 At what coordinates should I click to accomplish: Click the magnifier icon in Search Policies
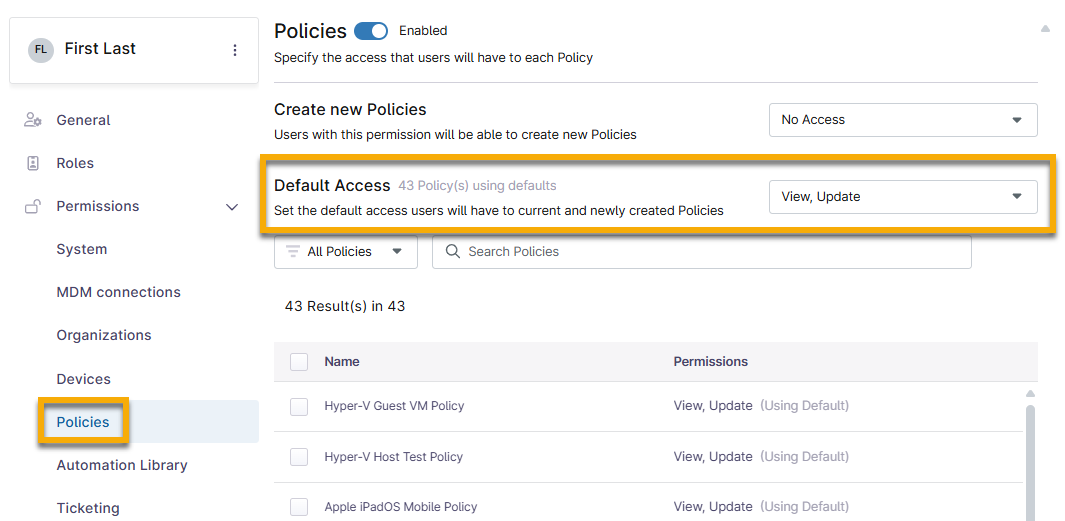pos(452,252)
